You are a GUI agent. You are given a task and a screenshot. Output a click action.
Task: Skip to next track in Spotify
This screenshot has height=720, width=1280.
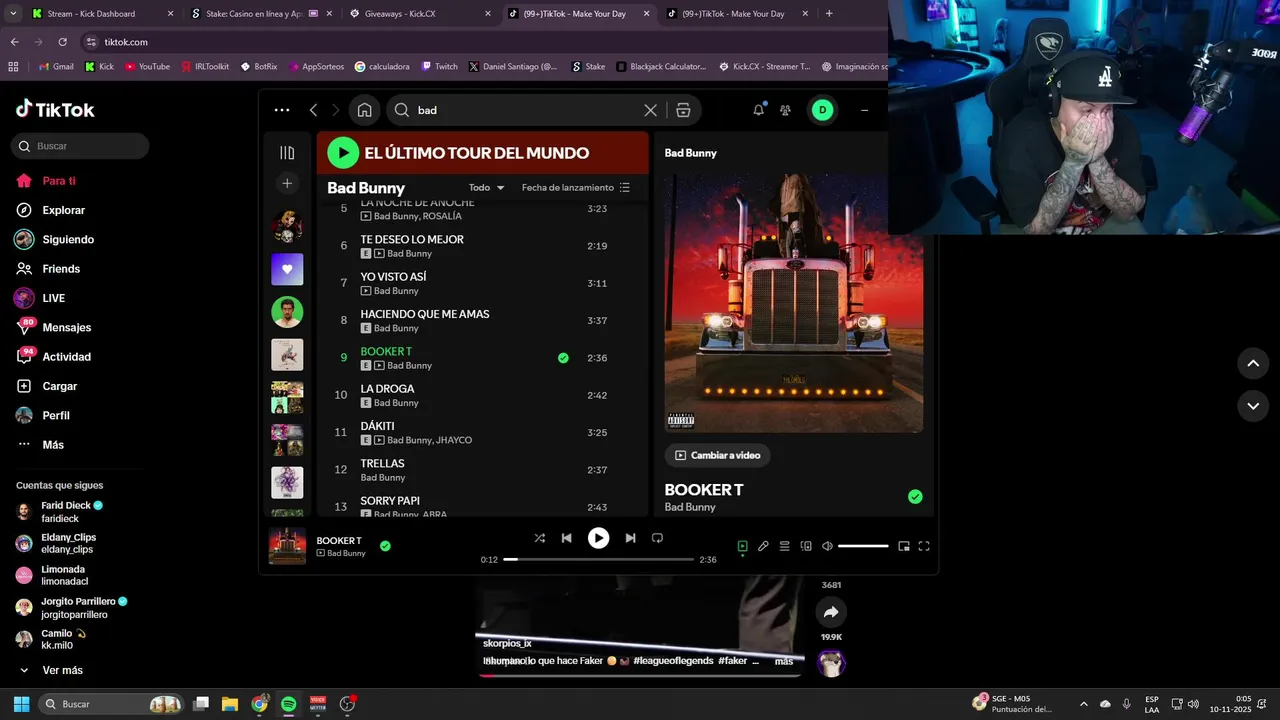[x=630, y=538]
